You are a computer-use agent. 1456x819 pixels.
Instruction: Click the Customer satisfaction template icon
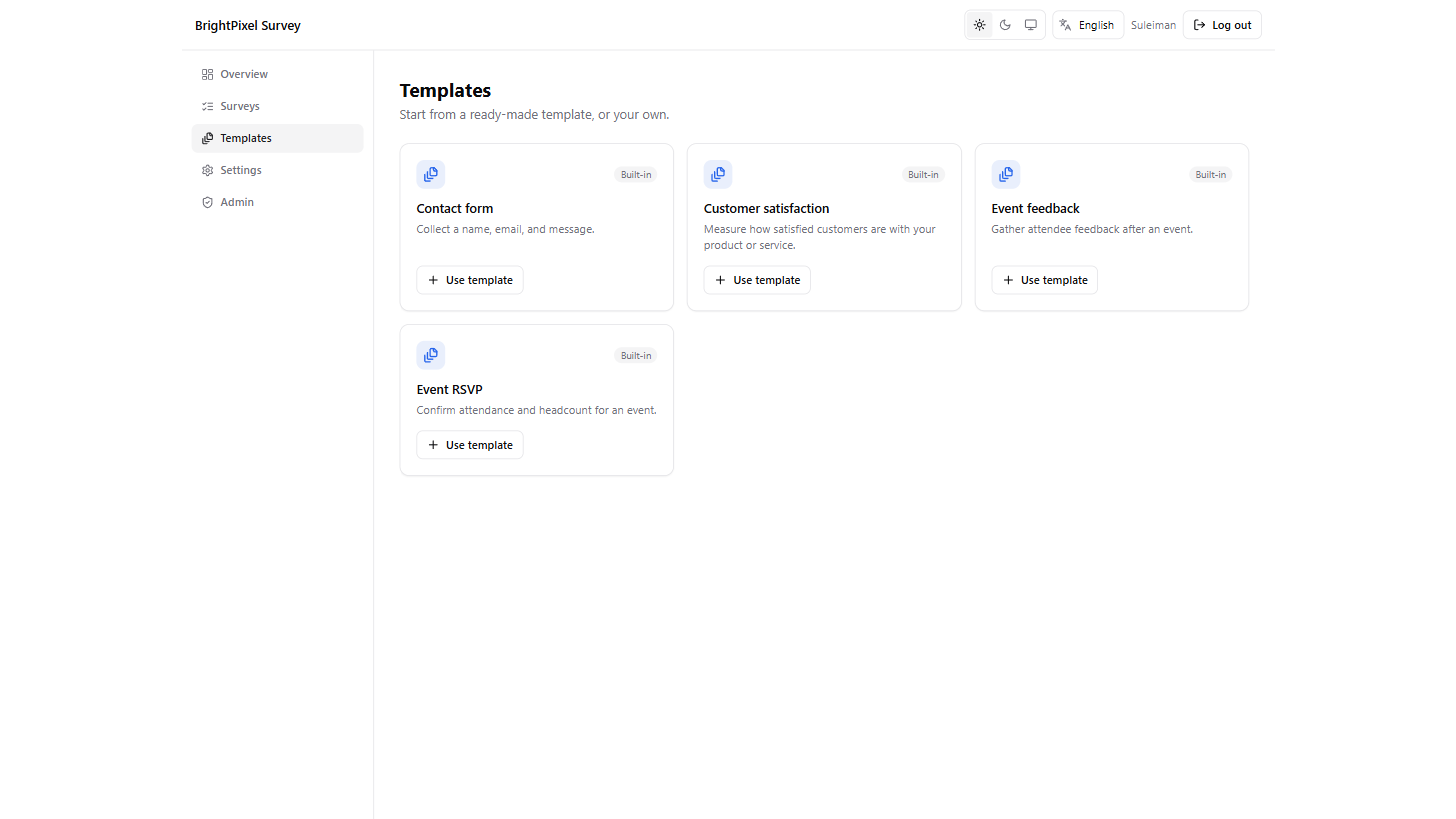coord(718,174)
